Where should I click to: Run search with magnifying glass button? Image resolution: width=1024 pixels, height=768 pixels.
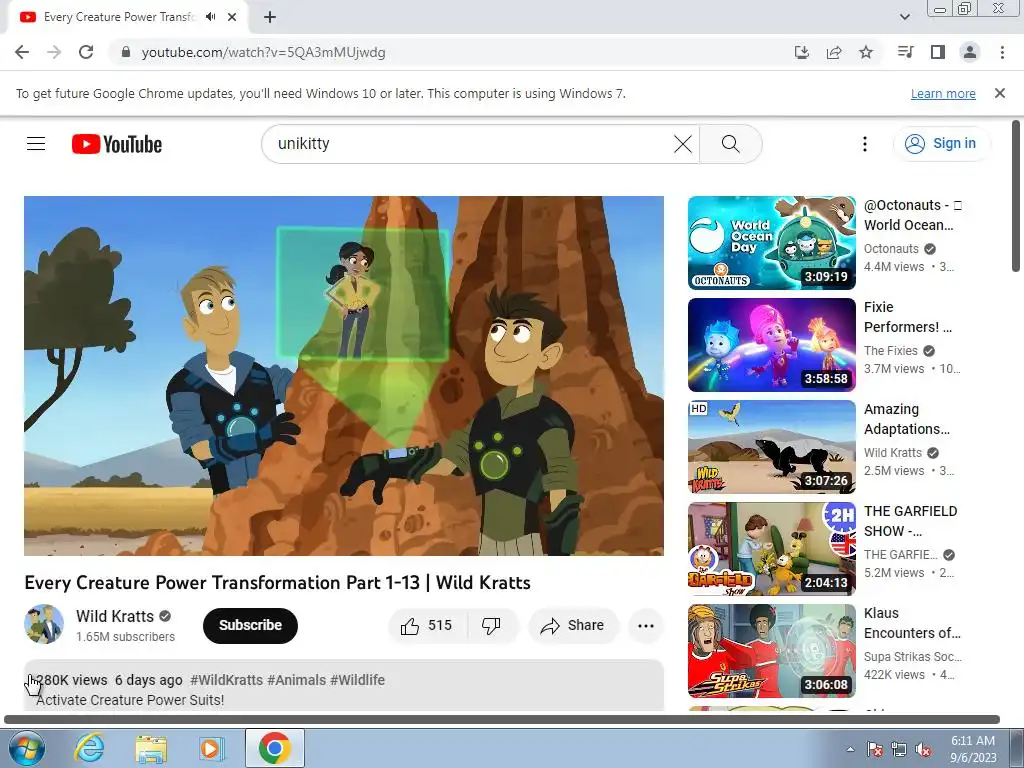(731, 144)
